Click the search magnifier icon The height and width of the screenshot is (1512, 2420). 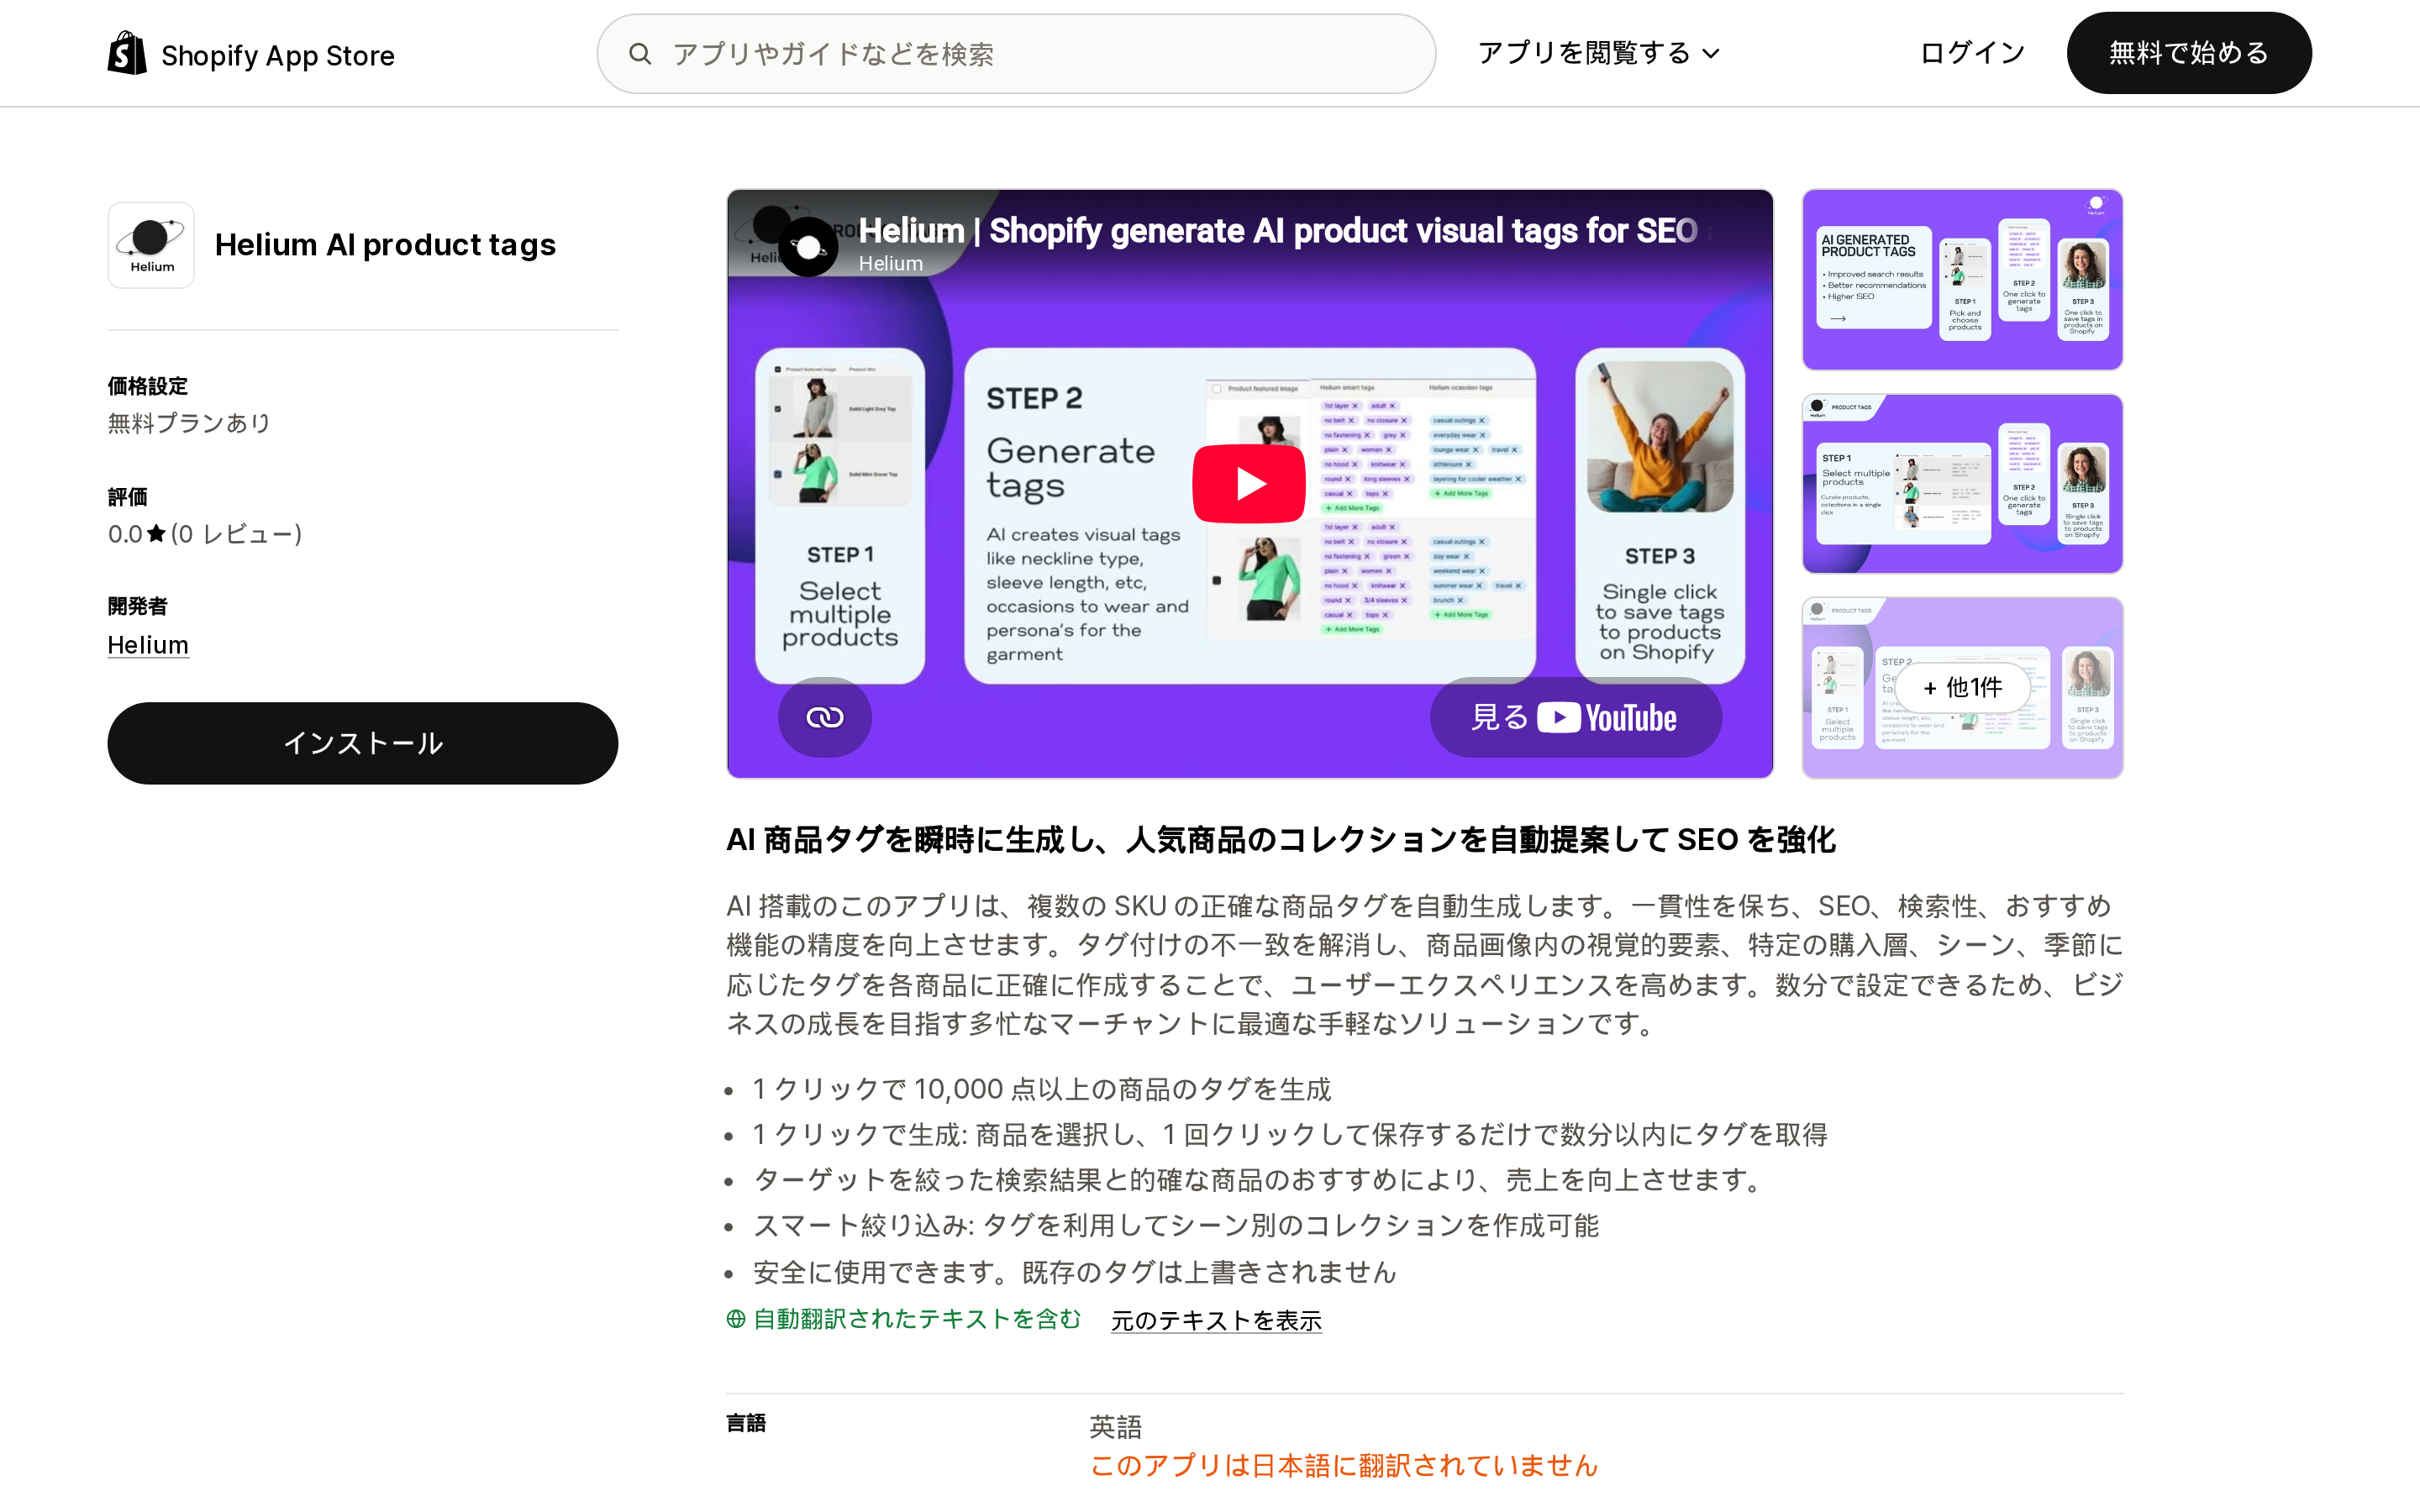click(640, 54)
